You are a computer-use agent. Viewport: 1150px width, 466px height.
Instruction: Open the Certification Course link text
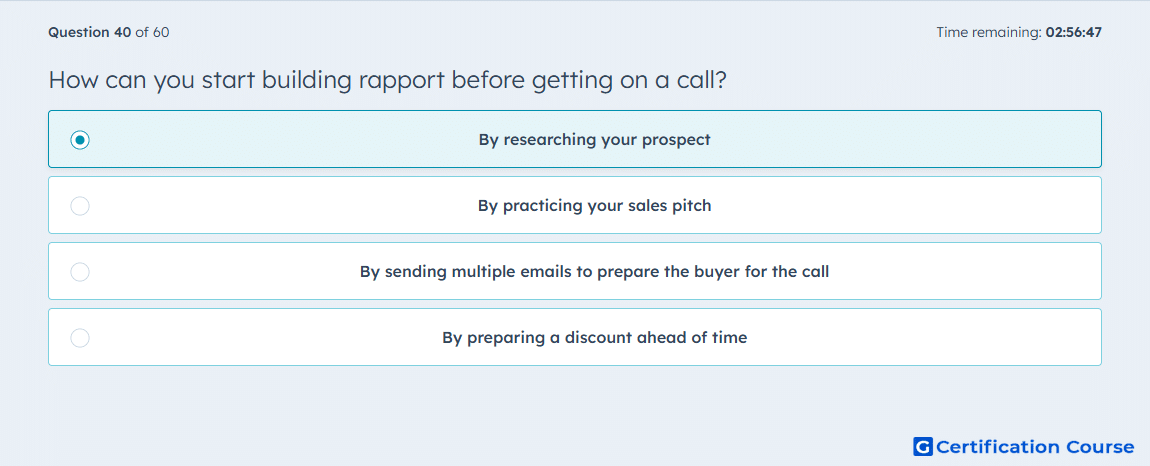(x=1035, y=447)
